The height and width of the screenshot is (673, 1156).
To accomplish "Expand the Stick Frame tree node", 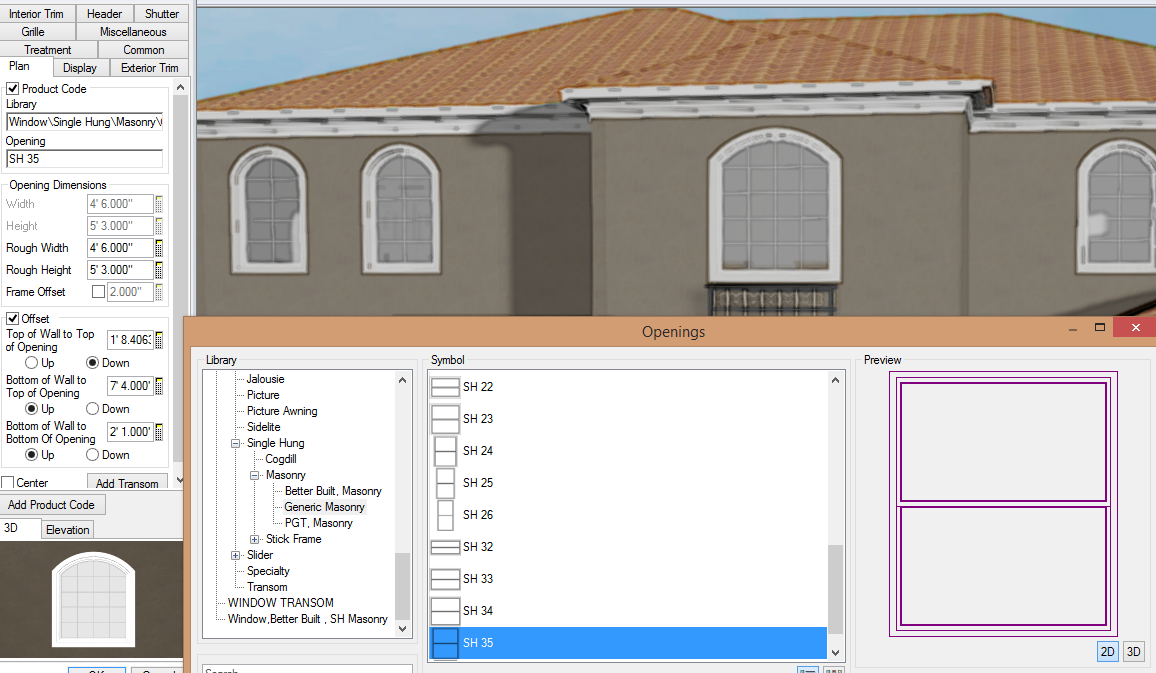I will coord(255,539).
